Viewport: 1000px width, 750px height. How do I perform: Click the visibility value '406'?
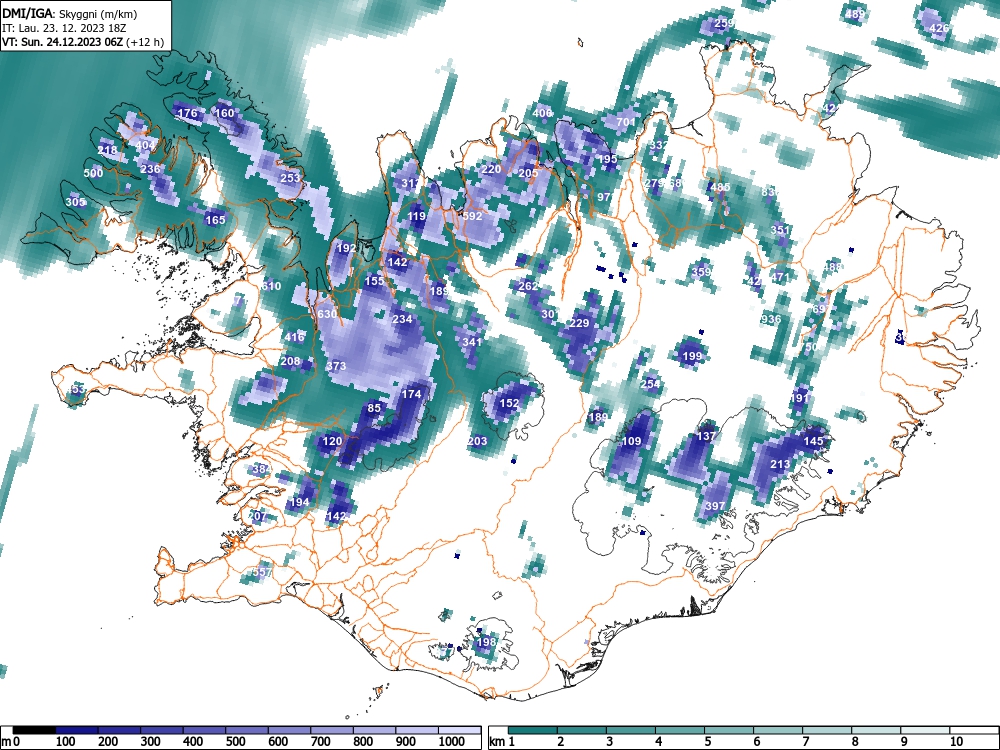tap(542, 113)
